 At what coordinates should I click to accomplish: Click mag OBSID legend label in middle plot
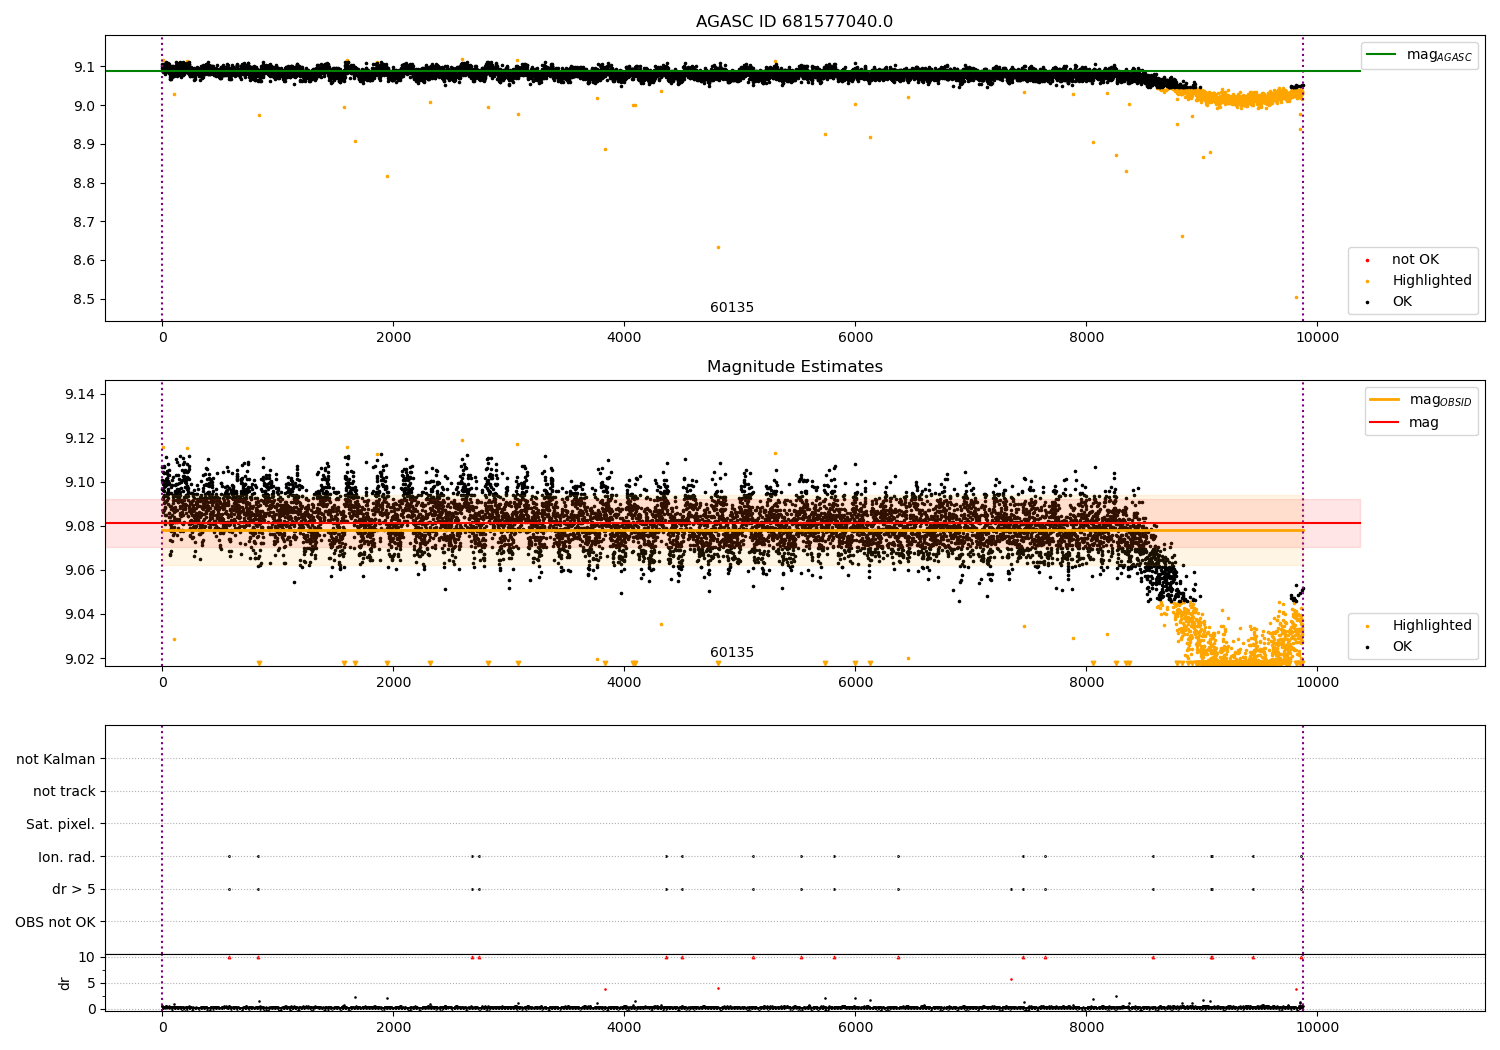(1440, 400)
